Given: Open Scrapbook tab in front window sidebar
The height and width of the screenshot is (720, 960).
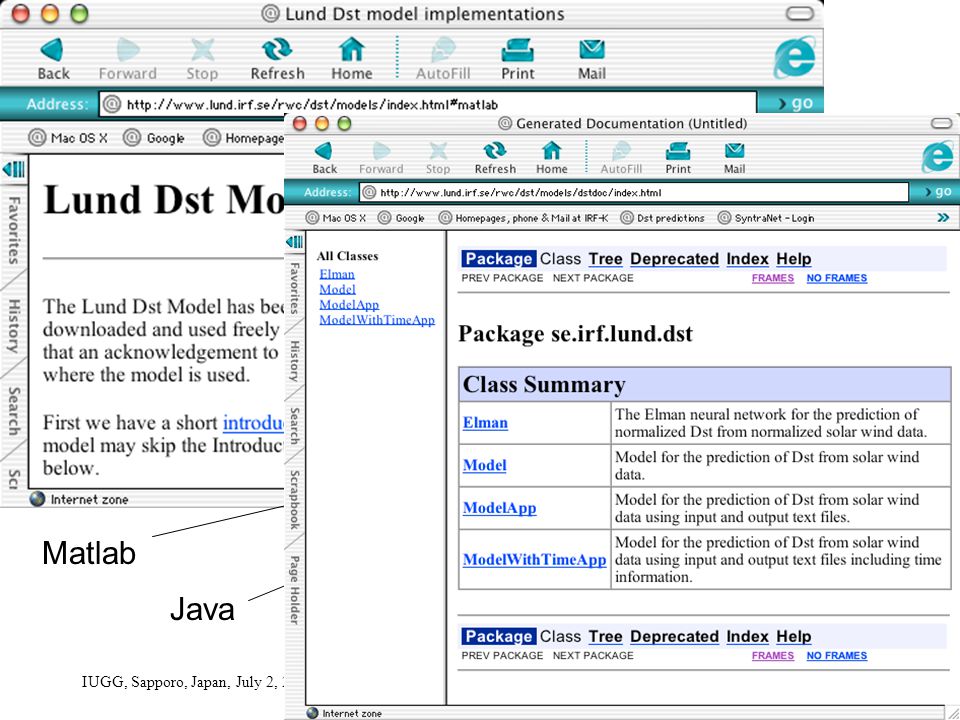Looking at the screenshot, I should click(294, 500).
